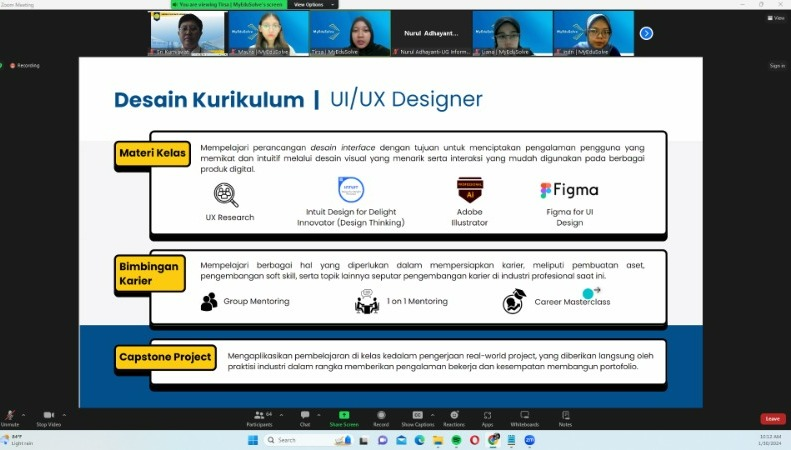Open Zoom icon in taskbar
Viewport: 791px width, 450px height.
coord(530,440)
